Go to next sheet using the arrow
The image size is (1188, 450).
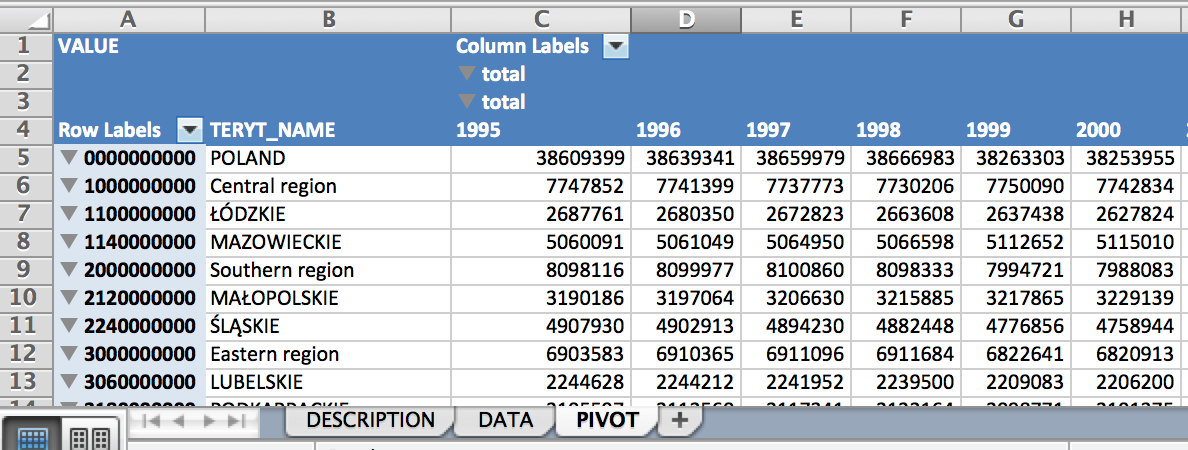[209, 421]
